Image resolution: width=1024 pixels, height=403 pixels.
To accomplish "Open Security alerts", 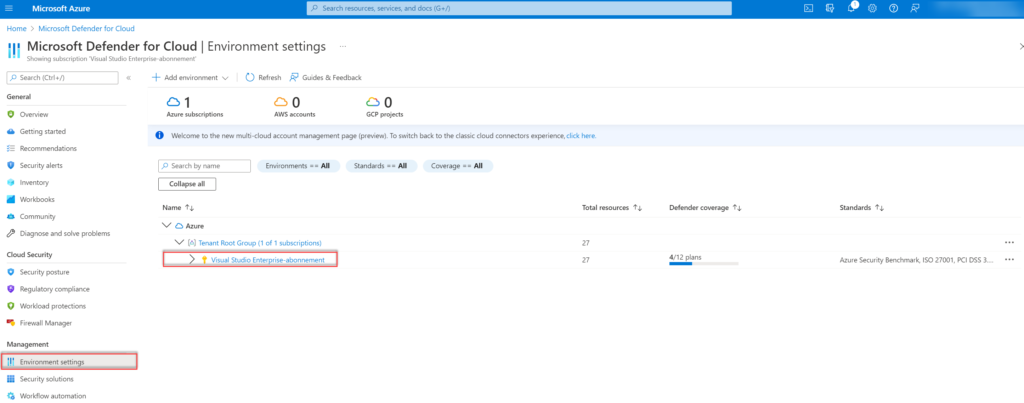I will pyautogui.click(x=41, y=165).
